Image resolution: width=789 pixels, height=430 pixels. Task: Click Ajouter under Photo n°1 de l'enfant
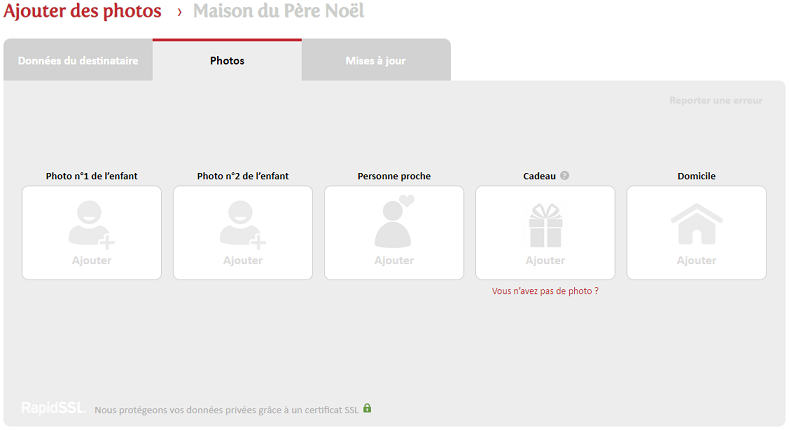[x=92, y=260]
